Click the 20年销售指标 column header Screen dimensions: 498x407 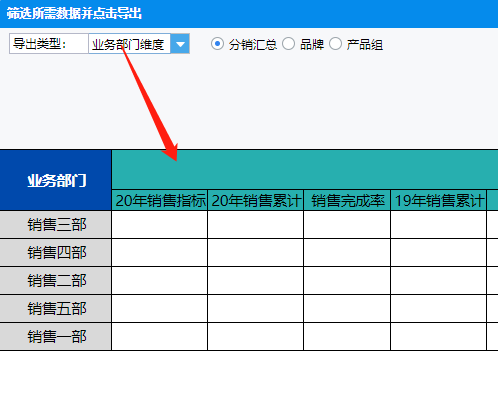pos(160,201)
